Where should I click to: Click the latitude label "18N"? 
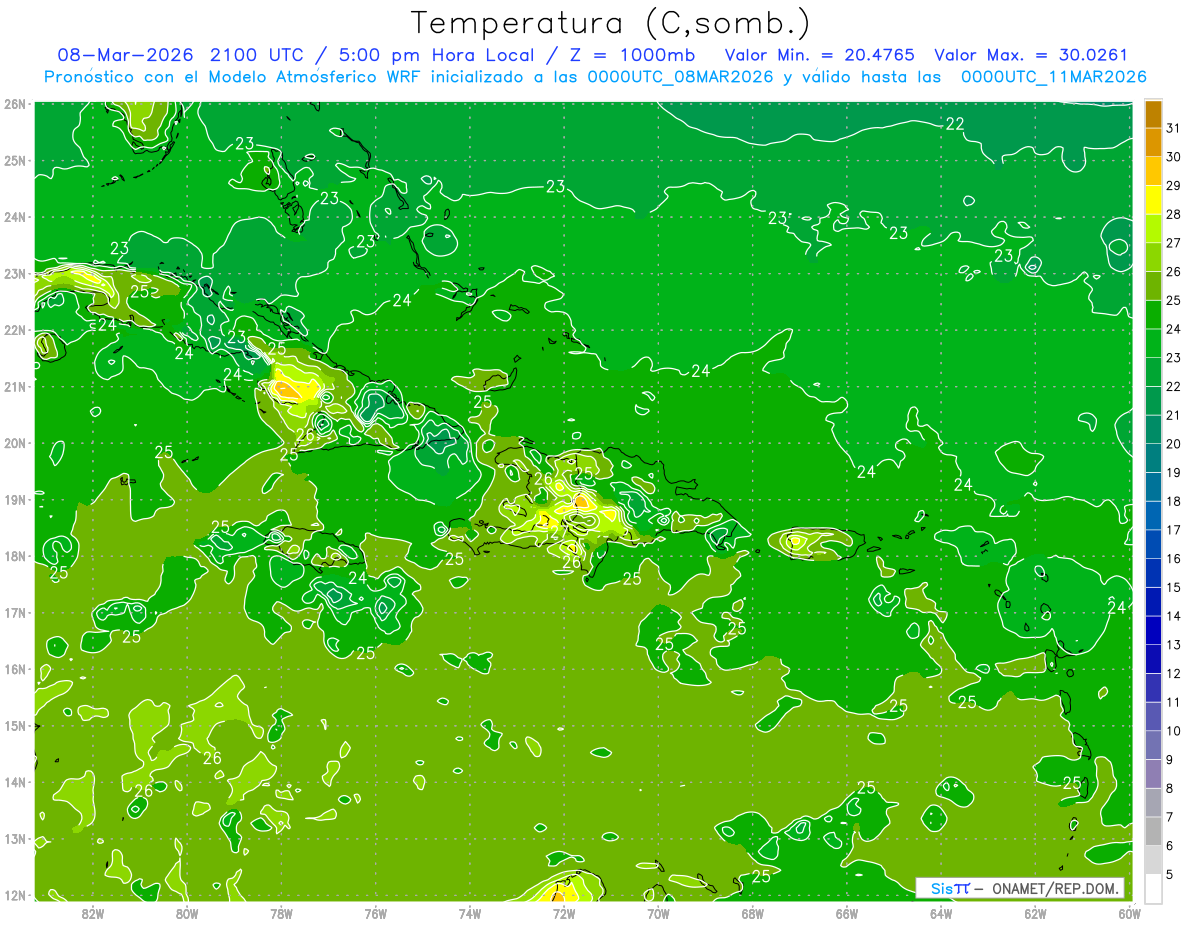point(16,556)
